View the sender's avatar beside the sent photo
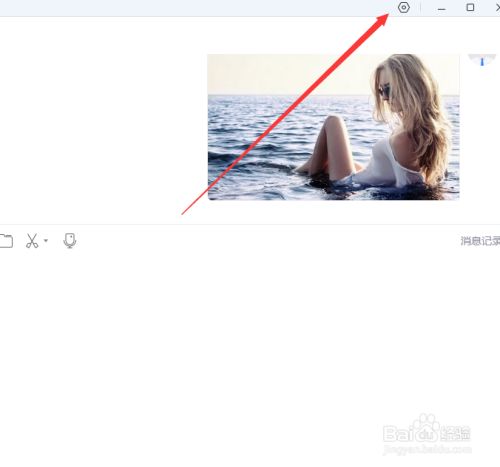 pyautogui.click(x=482, y=60)
